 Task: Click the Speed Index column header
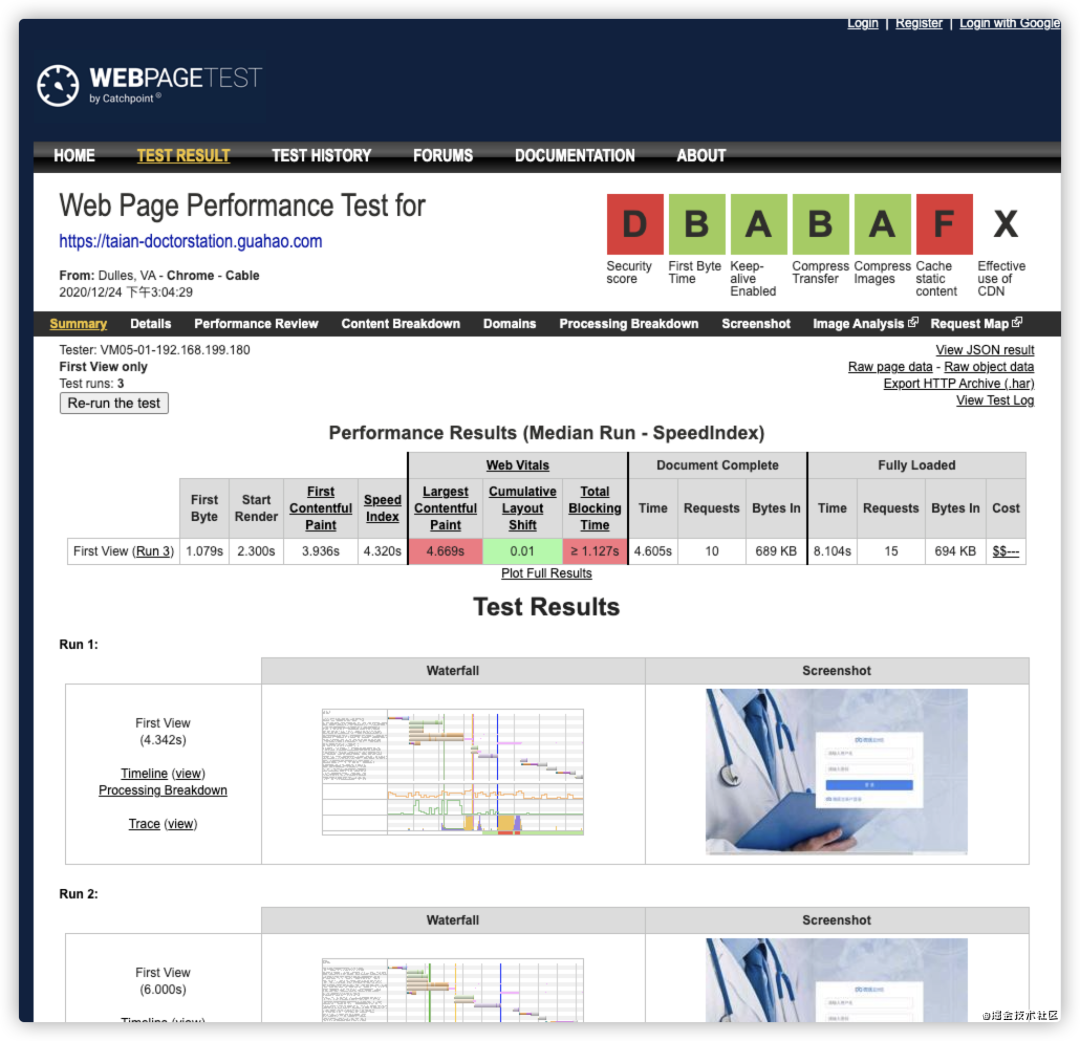382,508
